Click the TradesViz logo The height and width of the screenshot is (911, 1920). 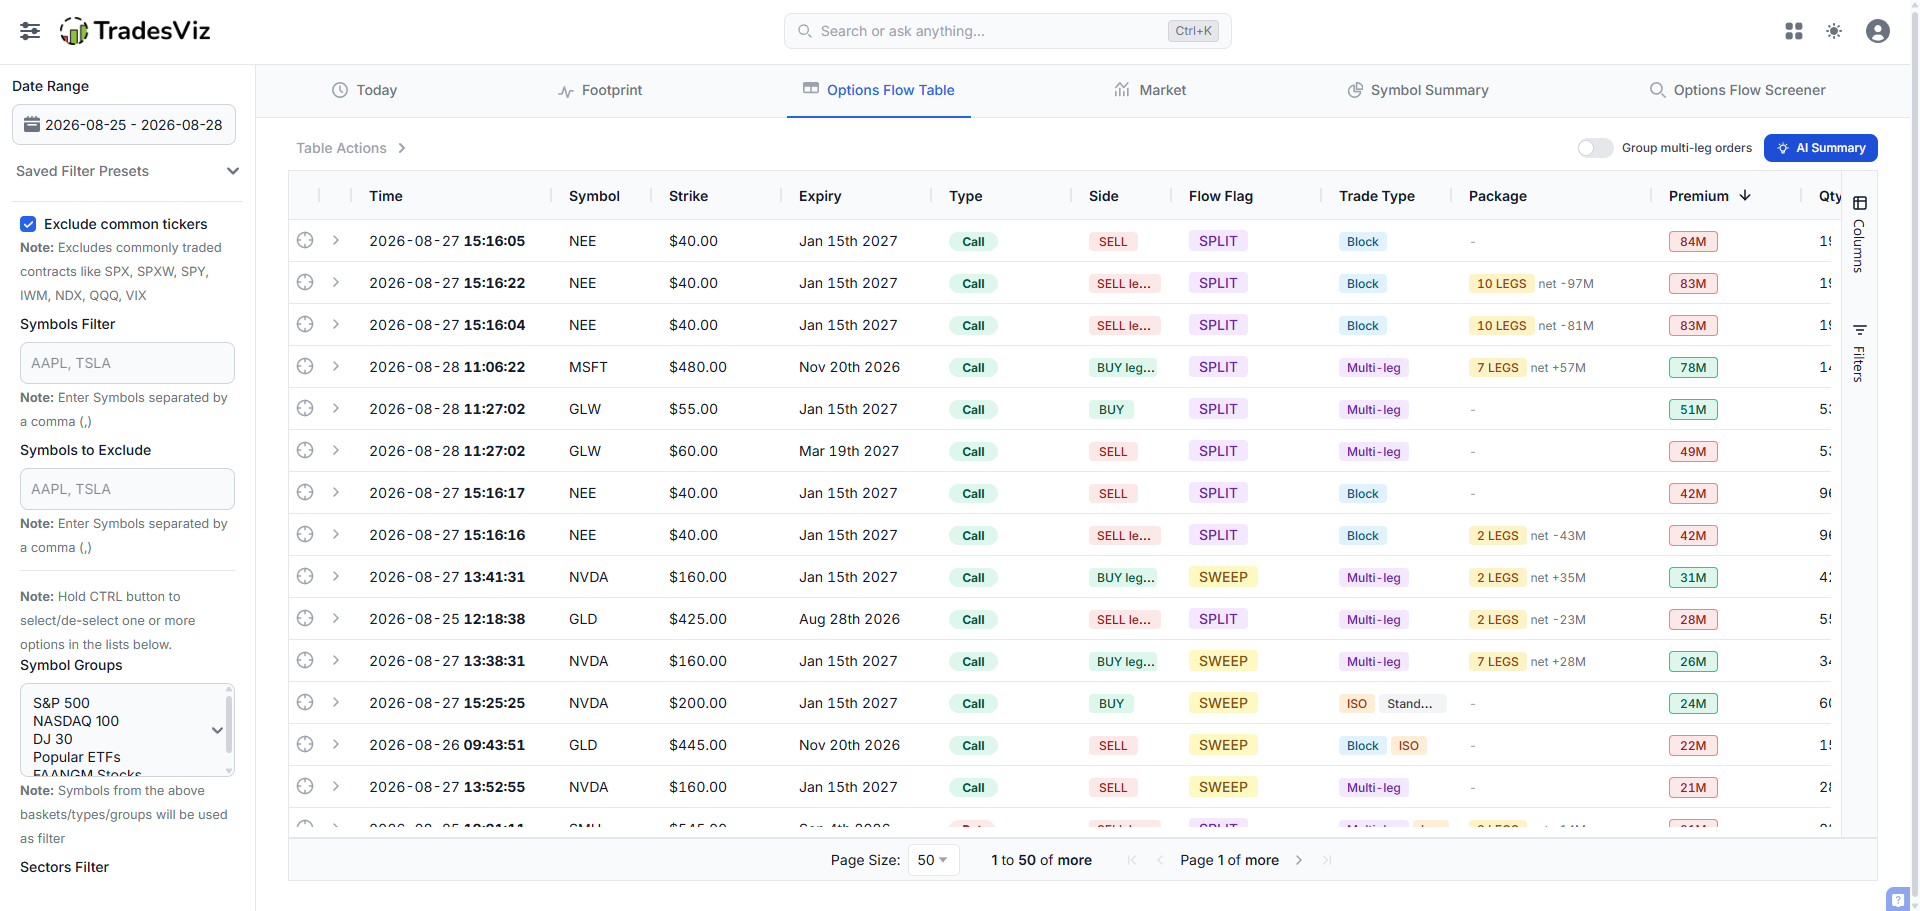135,31
